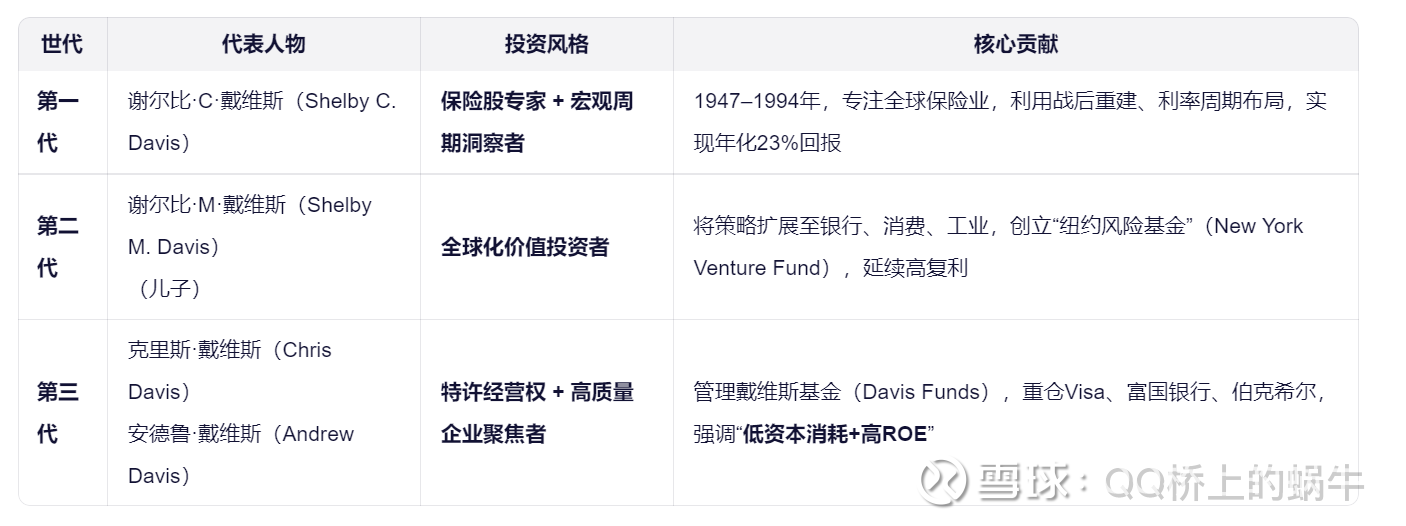Image resolution: width=1406 pixels, height=526 pixels.
Task: Click the QQ桥上的蜗牛 watermark text
Action: 1234,482
